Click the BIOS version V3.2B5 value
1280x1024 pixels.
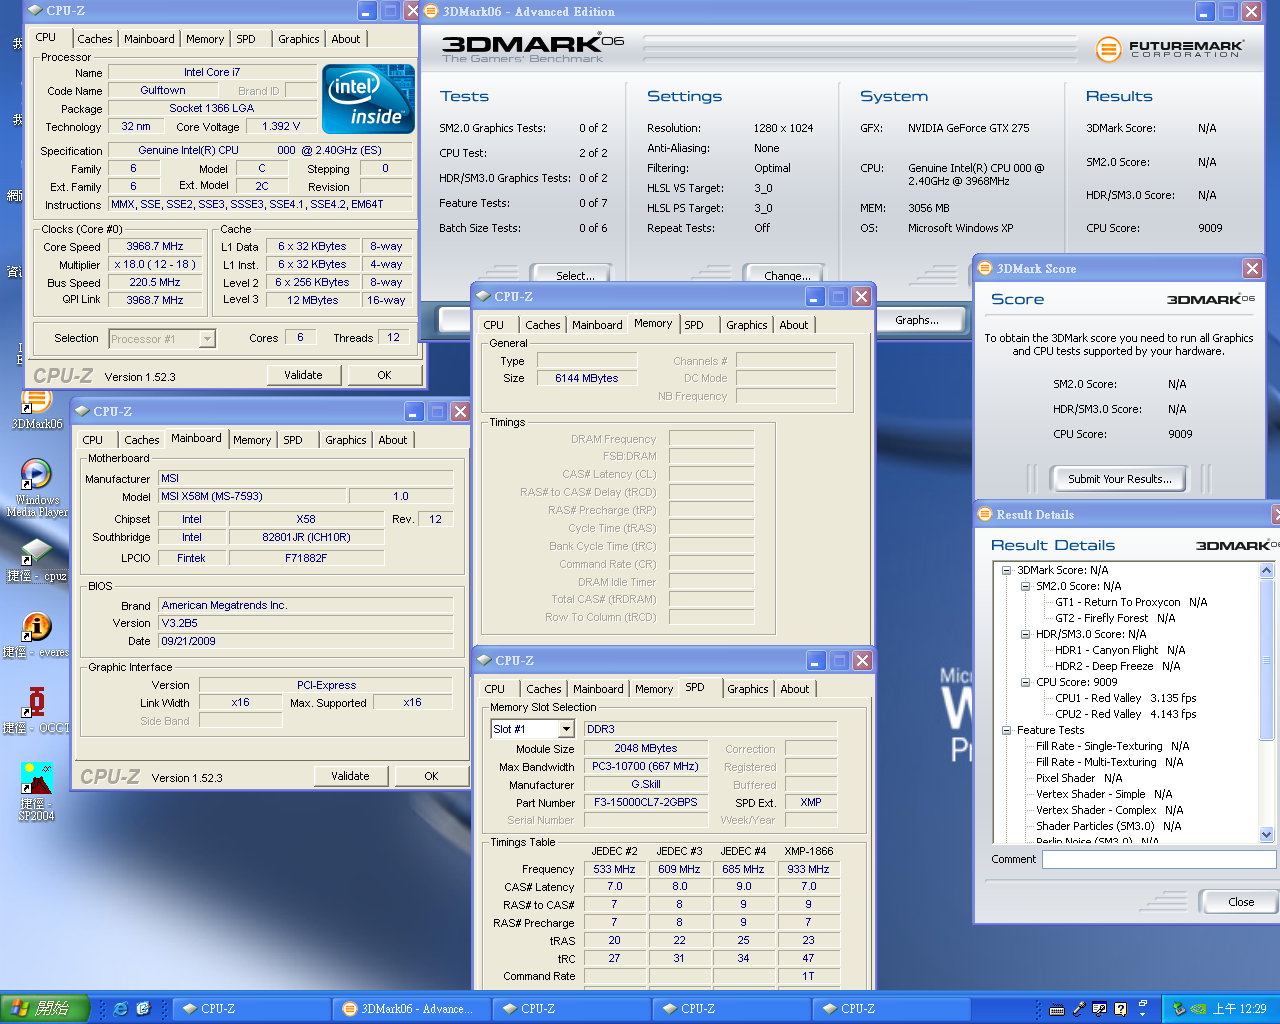(x=306, y=623)
